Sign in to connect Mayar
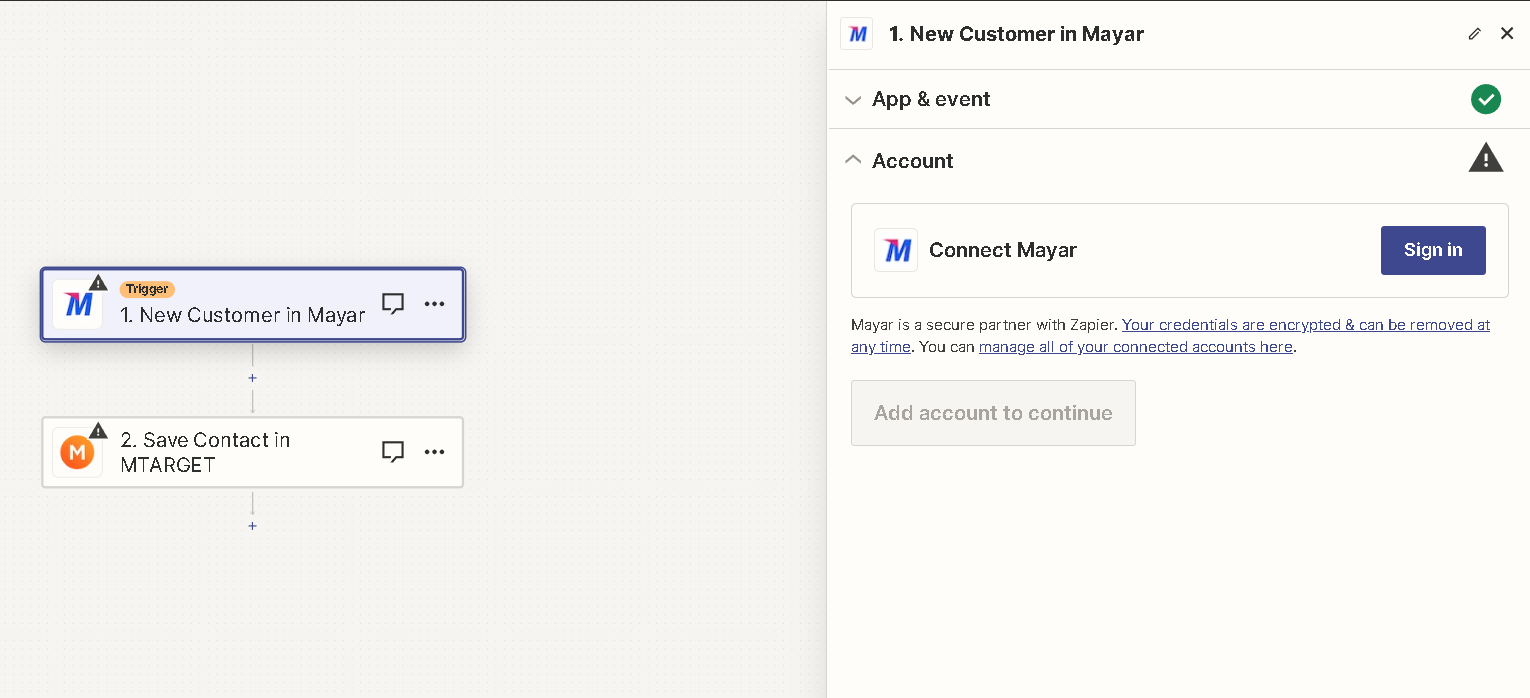 click(x=1433, y=250)
